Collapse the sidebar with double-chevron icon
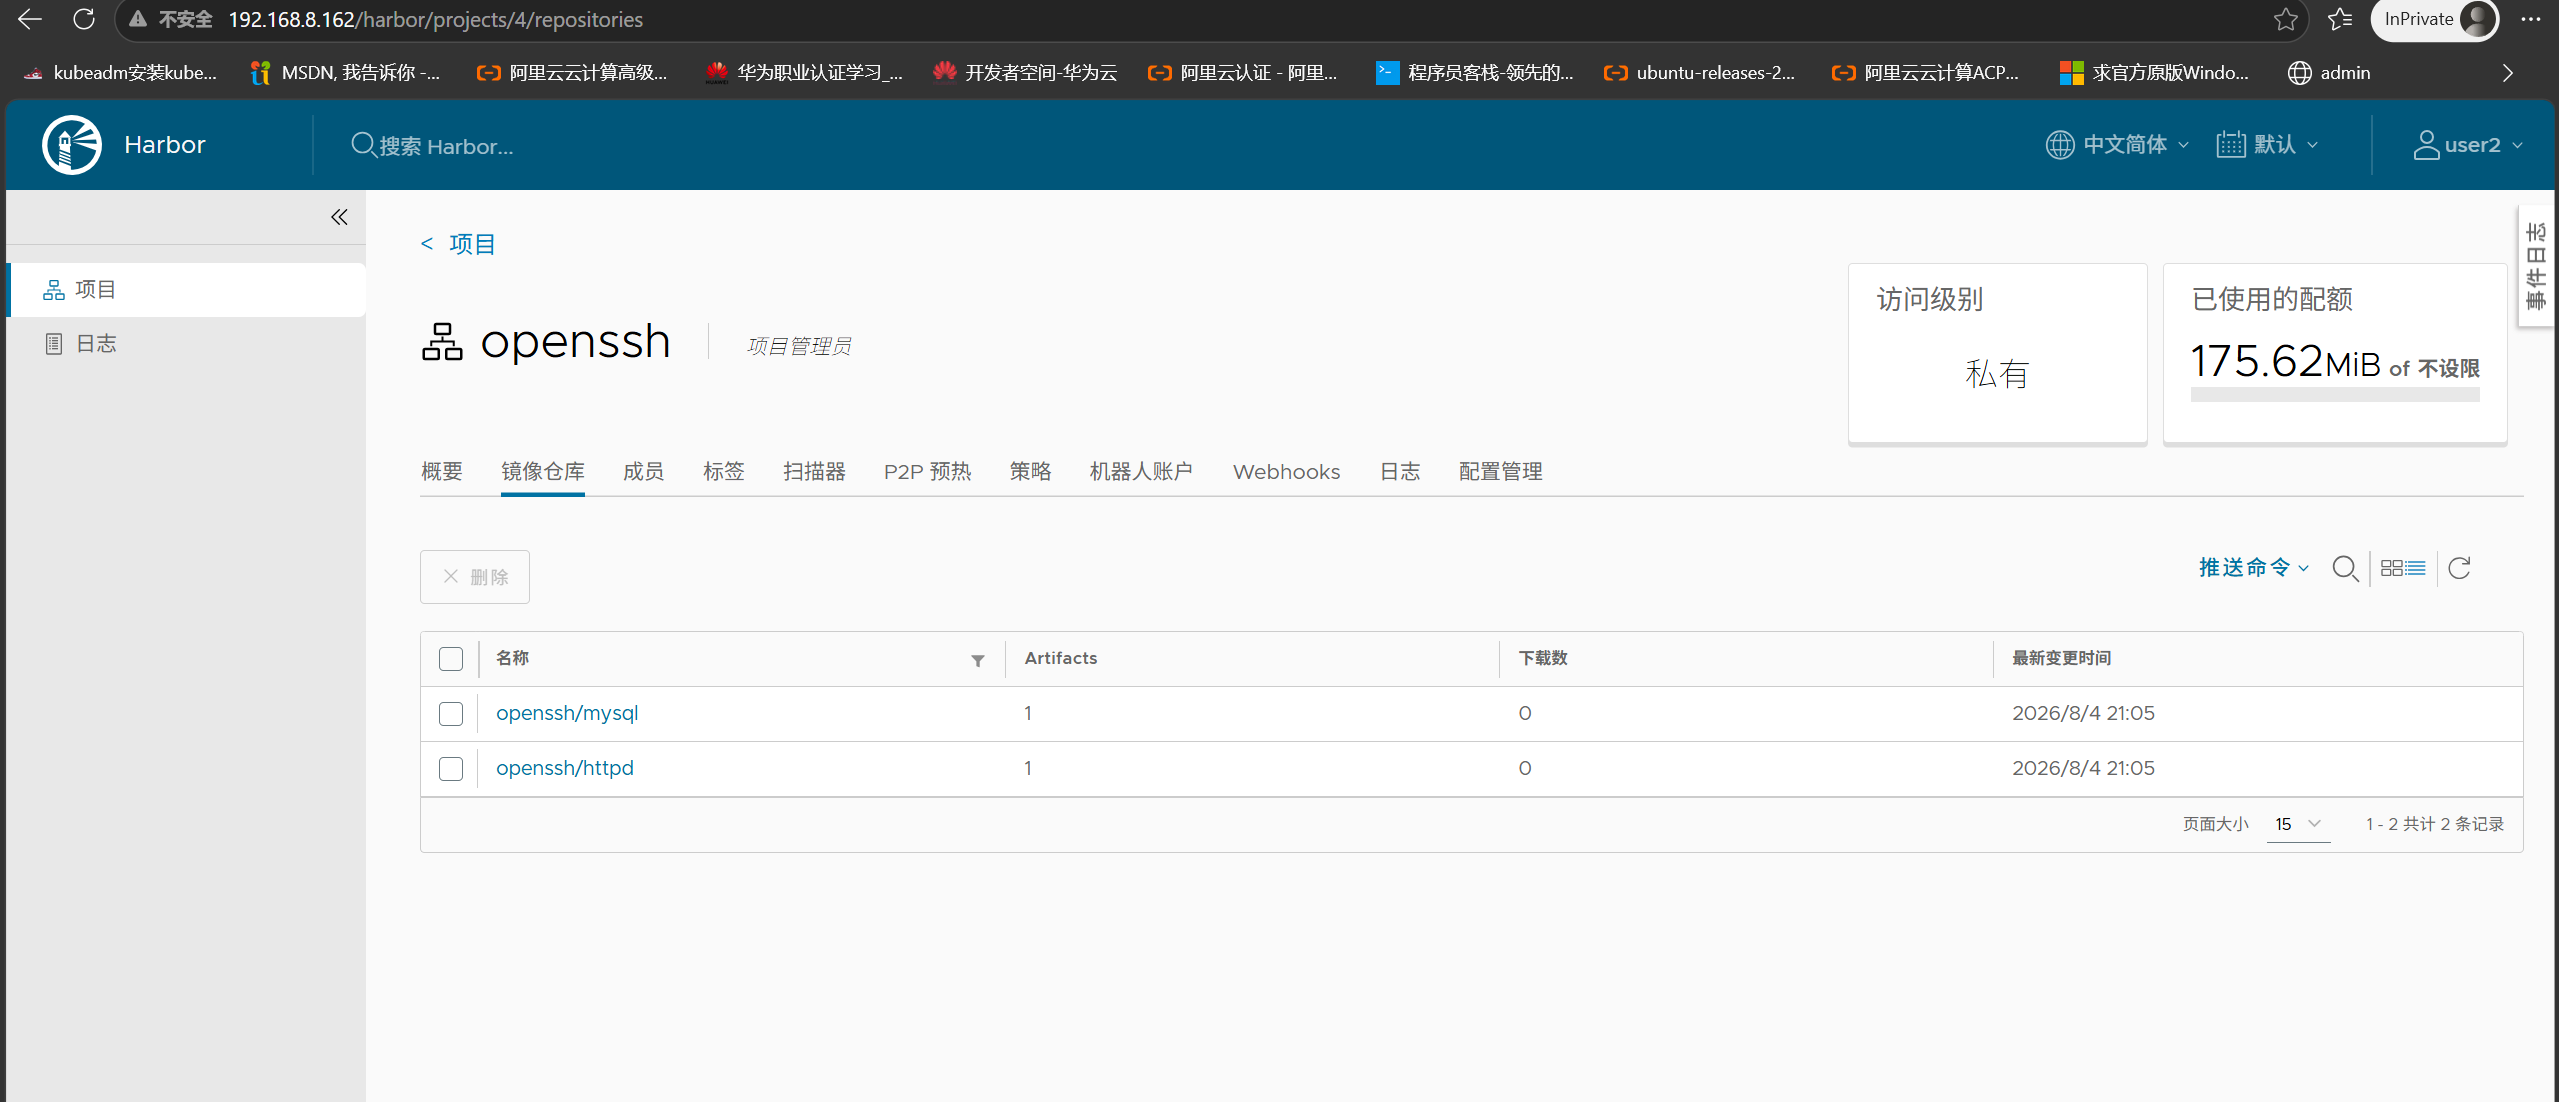The image size is (2559, 1102). 339,217
